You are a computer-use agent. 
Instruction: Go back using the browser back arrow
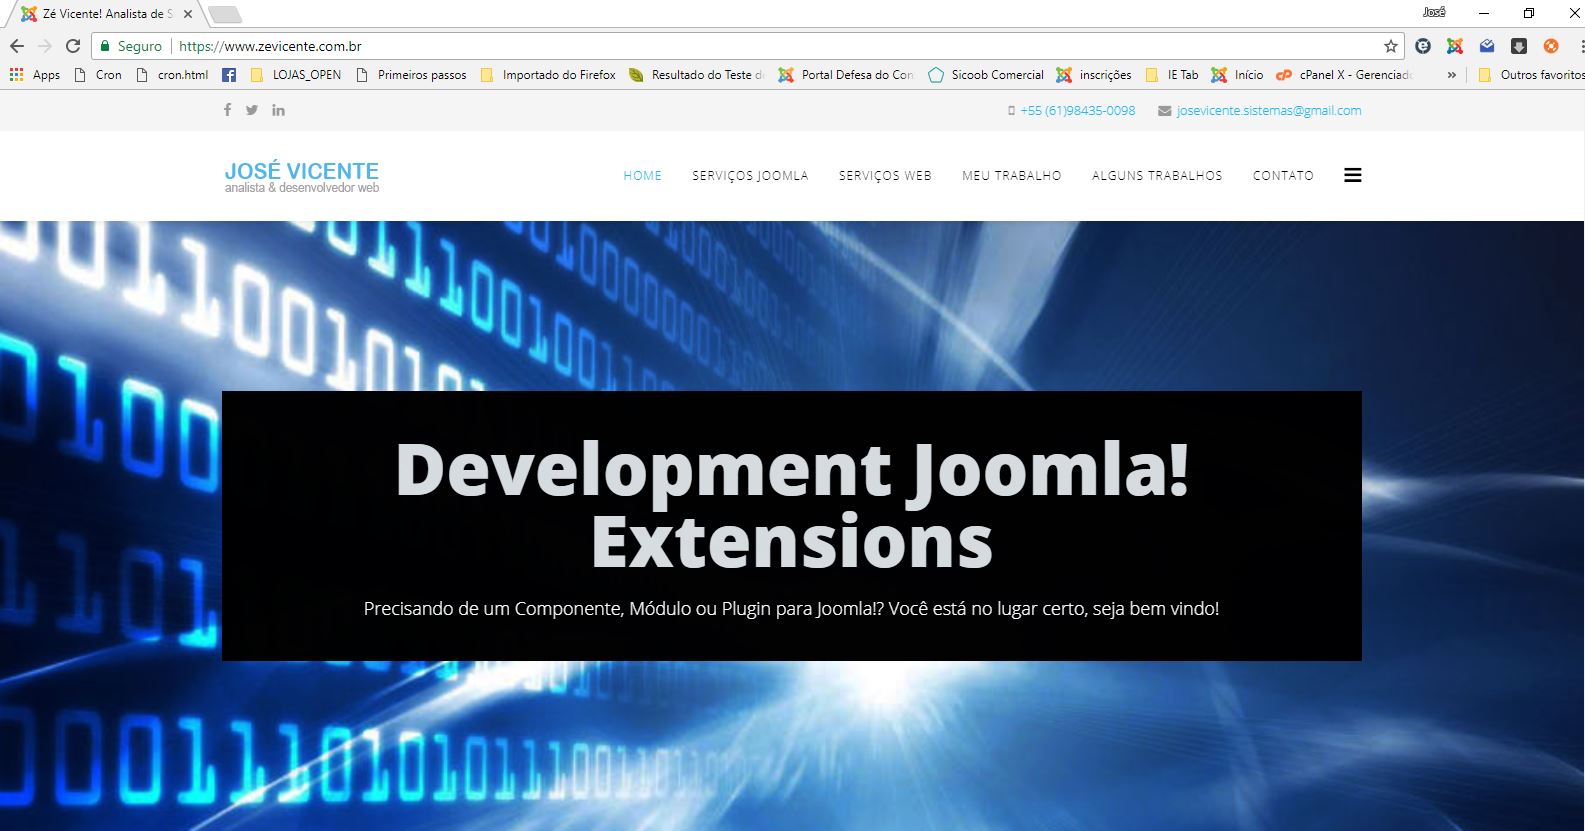click(17, 46)
